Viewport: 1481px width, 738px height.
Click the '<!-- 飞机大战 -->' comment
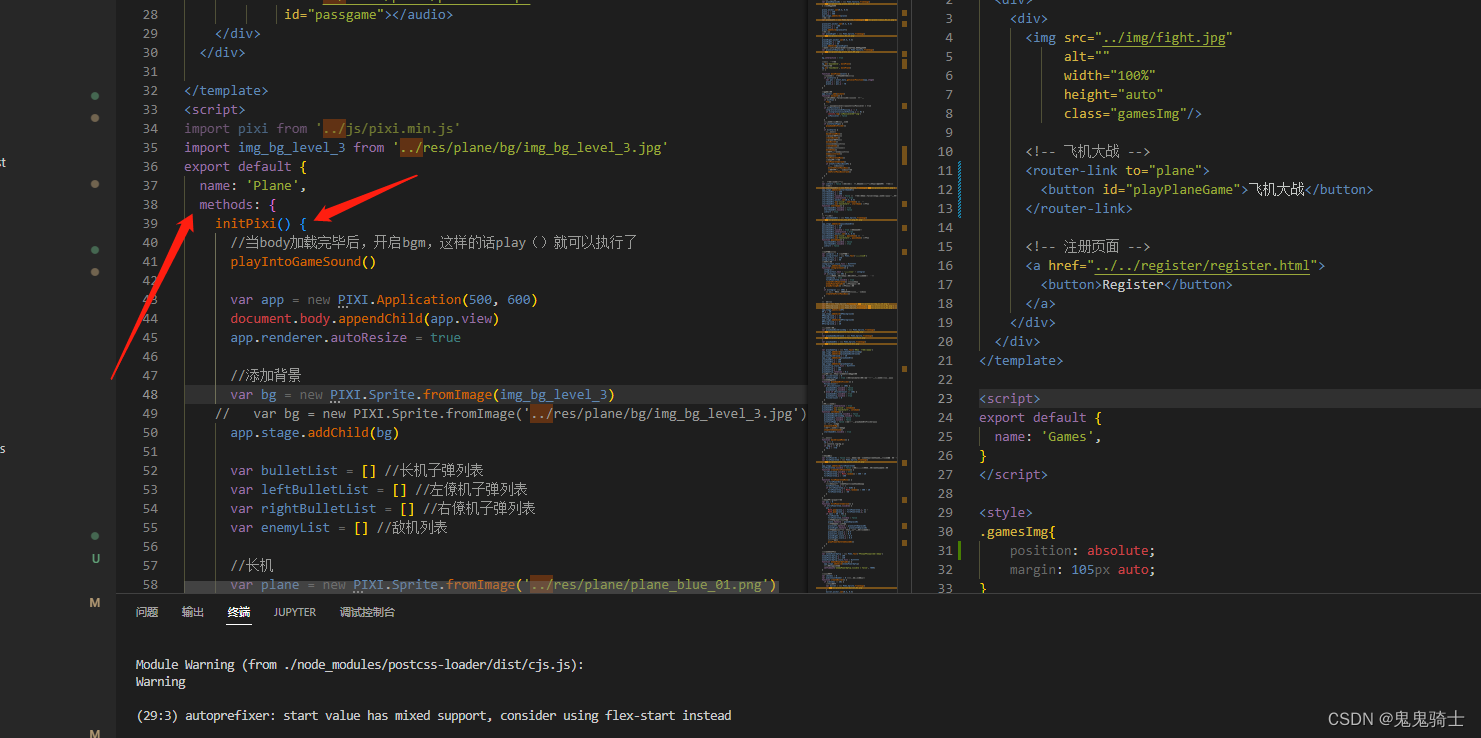1088,152
